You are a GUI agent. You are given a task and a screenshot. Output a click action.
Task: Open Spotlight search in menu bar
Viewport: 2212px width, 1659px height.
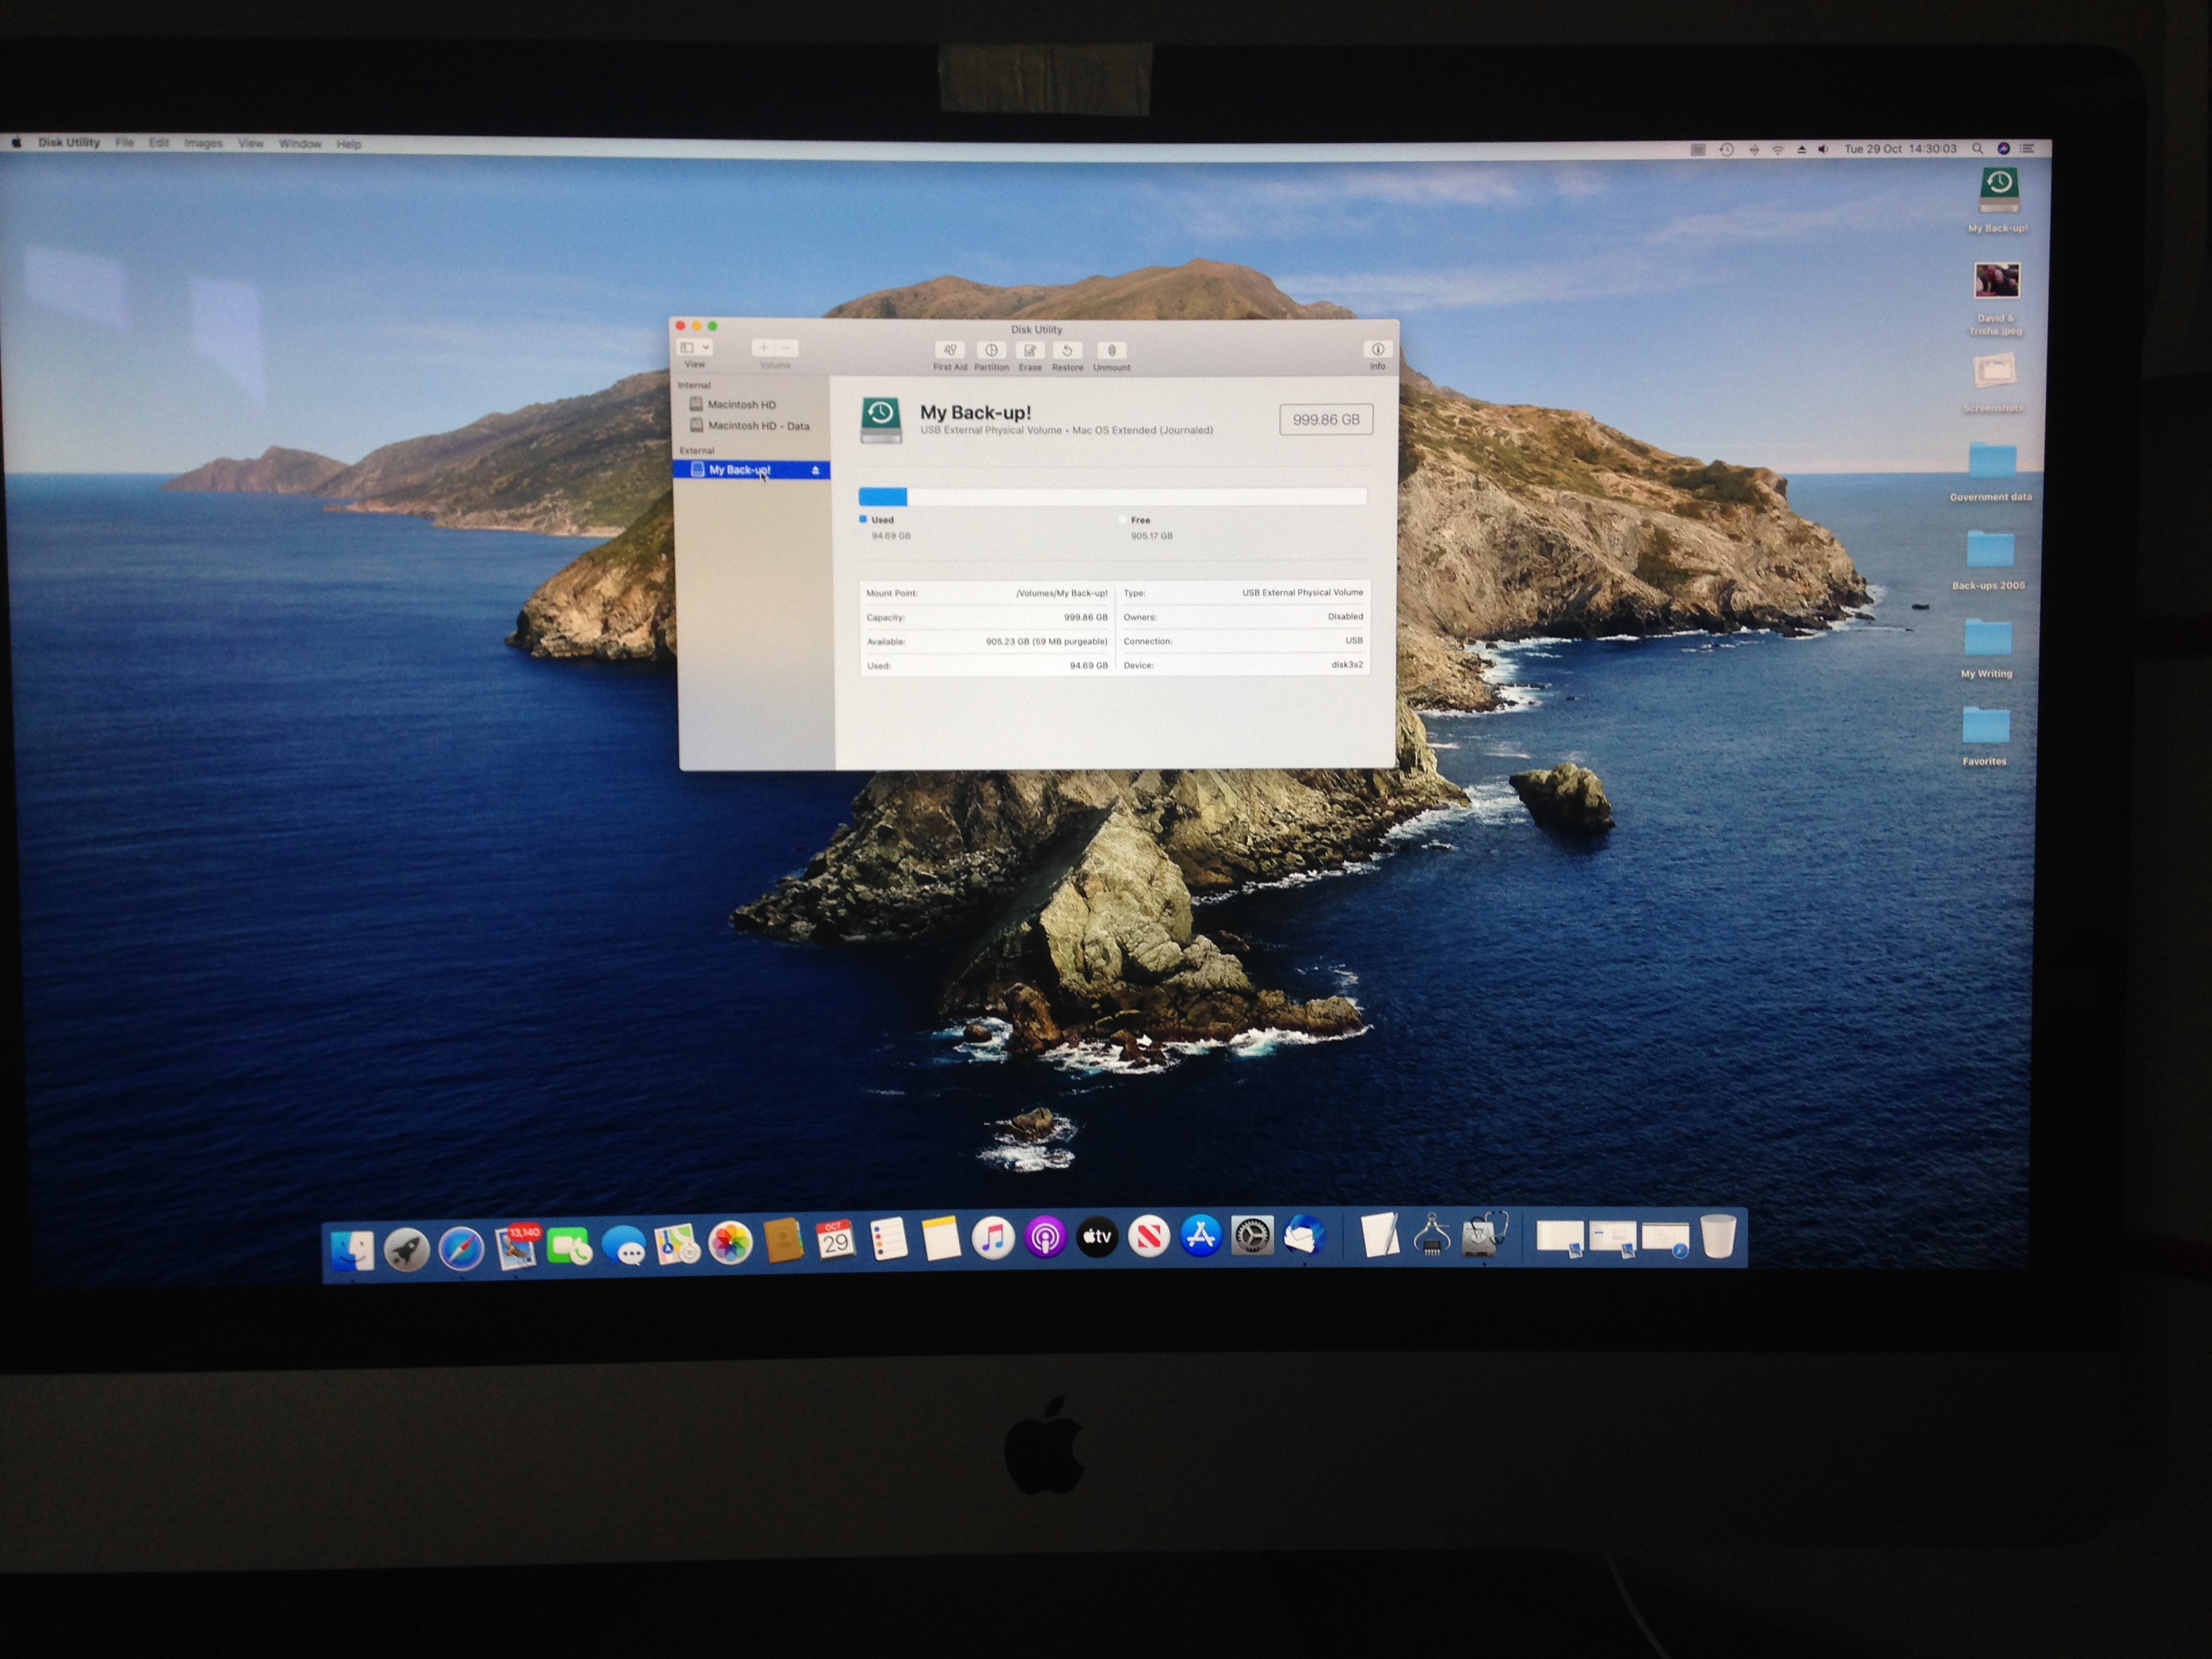pos(1977,149)
